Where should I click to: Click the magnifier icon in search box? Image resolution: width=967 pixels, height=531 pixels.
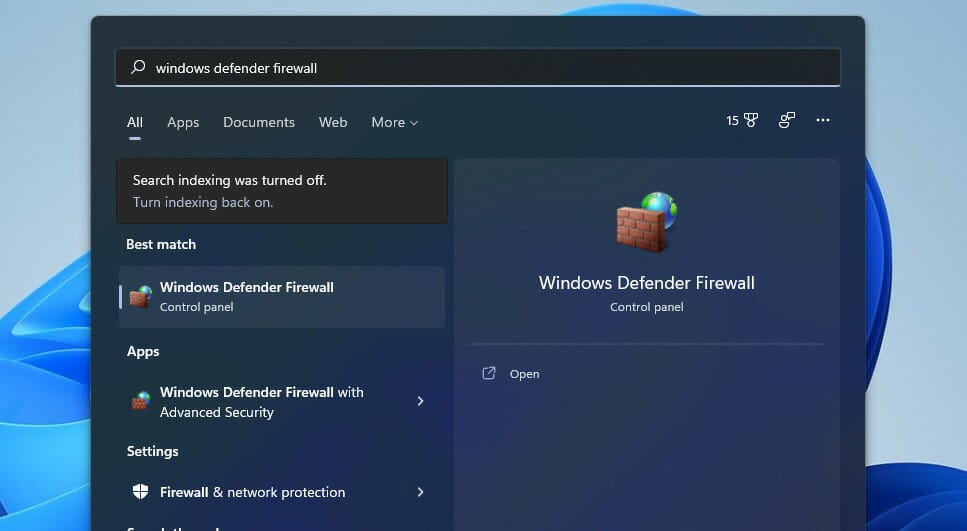pyautogui.click(x=138, y=67)
